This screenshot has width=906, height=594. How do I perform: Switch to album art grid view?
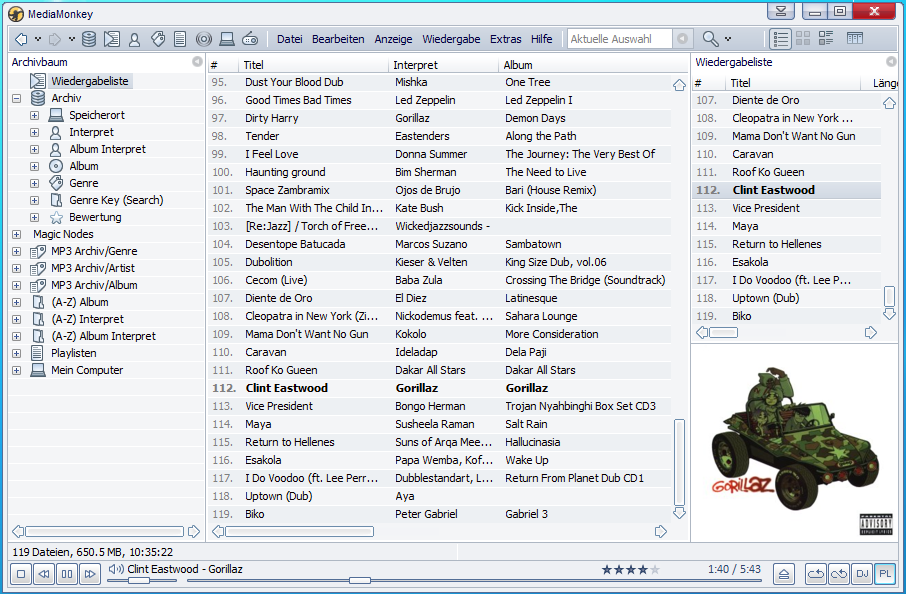(x=803, y=39)
